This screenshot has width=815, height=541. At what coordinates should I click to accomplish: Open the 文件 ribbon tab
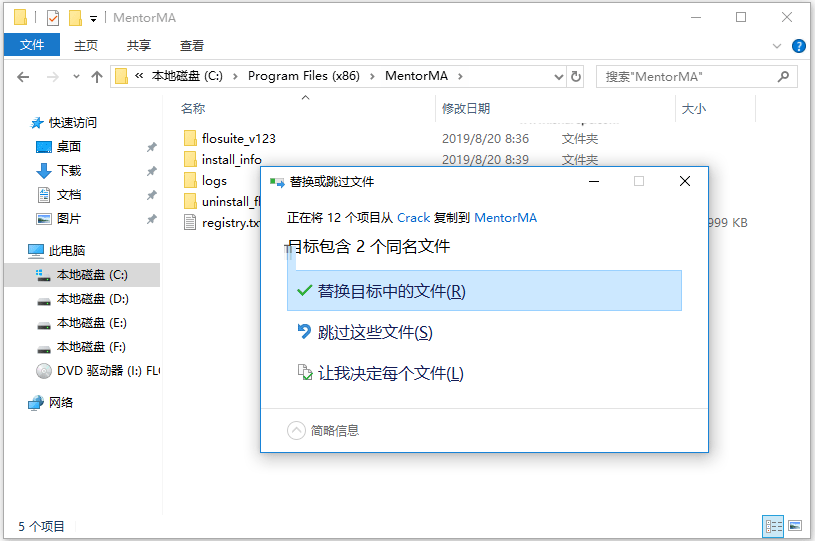(x=32, y=45)
